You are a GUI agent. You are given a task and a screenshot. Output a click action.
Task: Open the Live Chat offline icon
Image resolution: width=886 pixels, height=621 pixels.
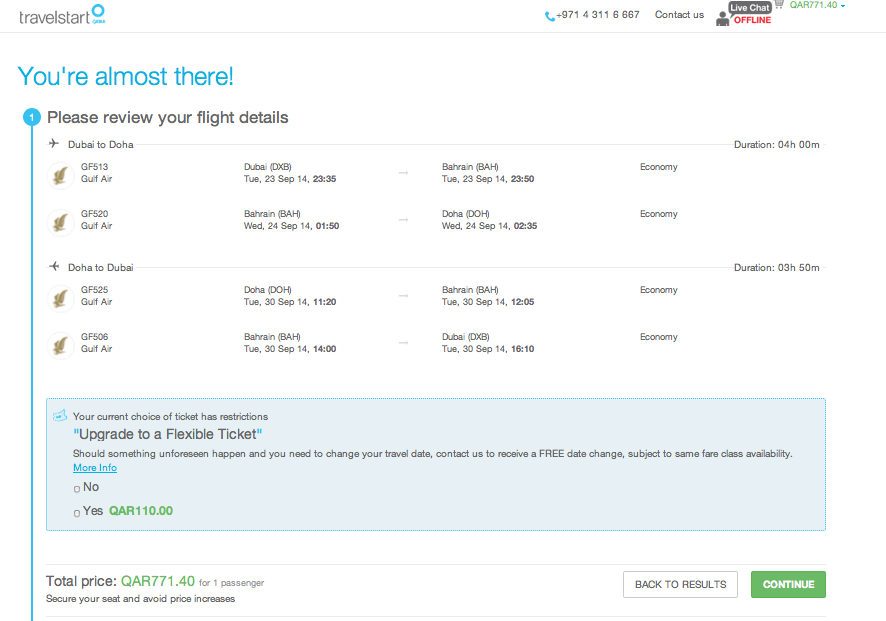(744, 14)
